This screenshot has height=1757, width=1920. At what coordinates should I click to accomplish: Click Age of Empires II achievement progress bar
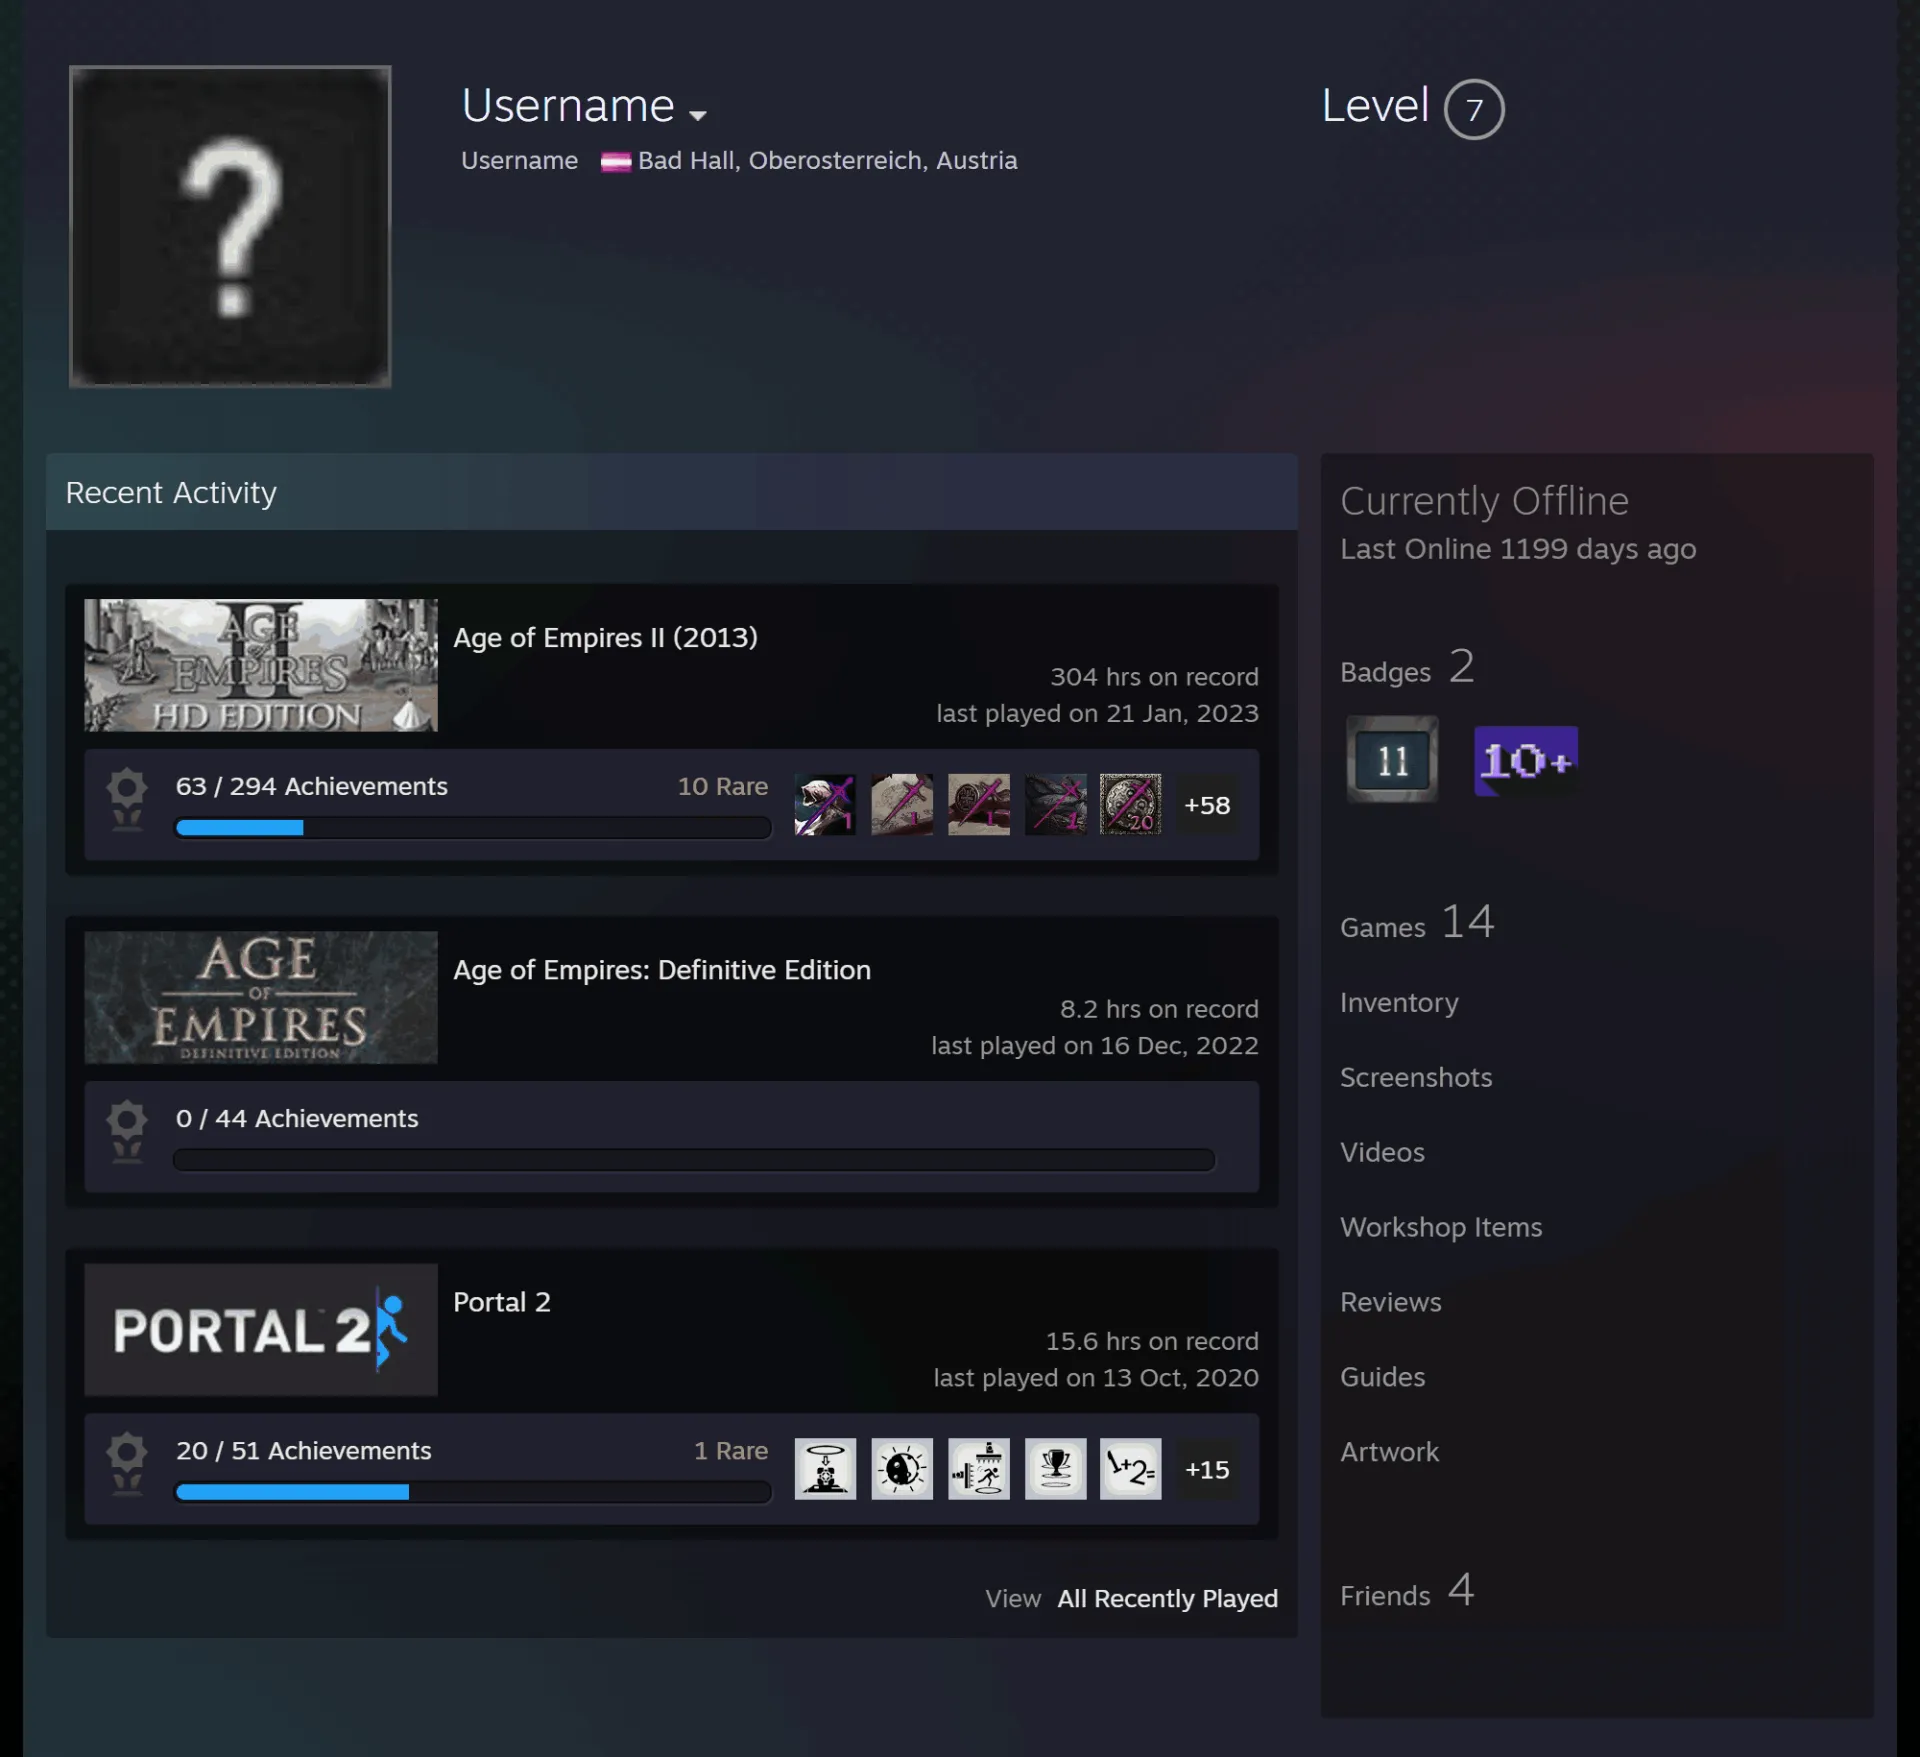[473, 827]
